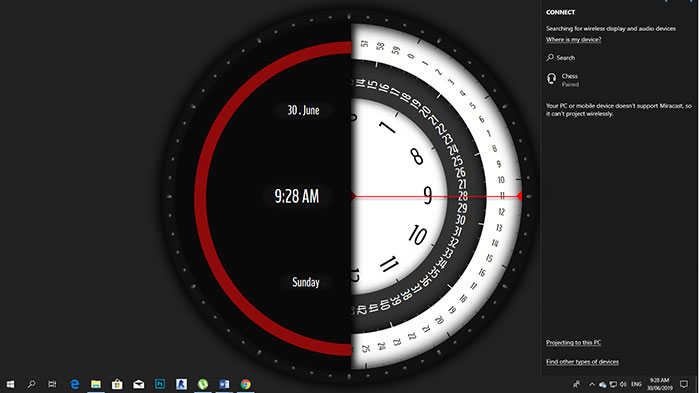Launch Microsoft Edge from the taskbar
This screenshot has height=393, width=700.
click(x=75, y=384)
